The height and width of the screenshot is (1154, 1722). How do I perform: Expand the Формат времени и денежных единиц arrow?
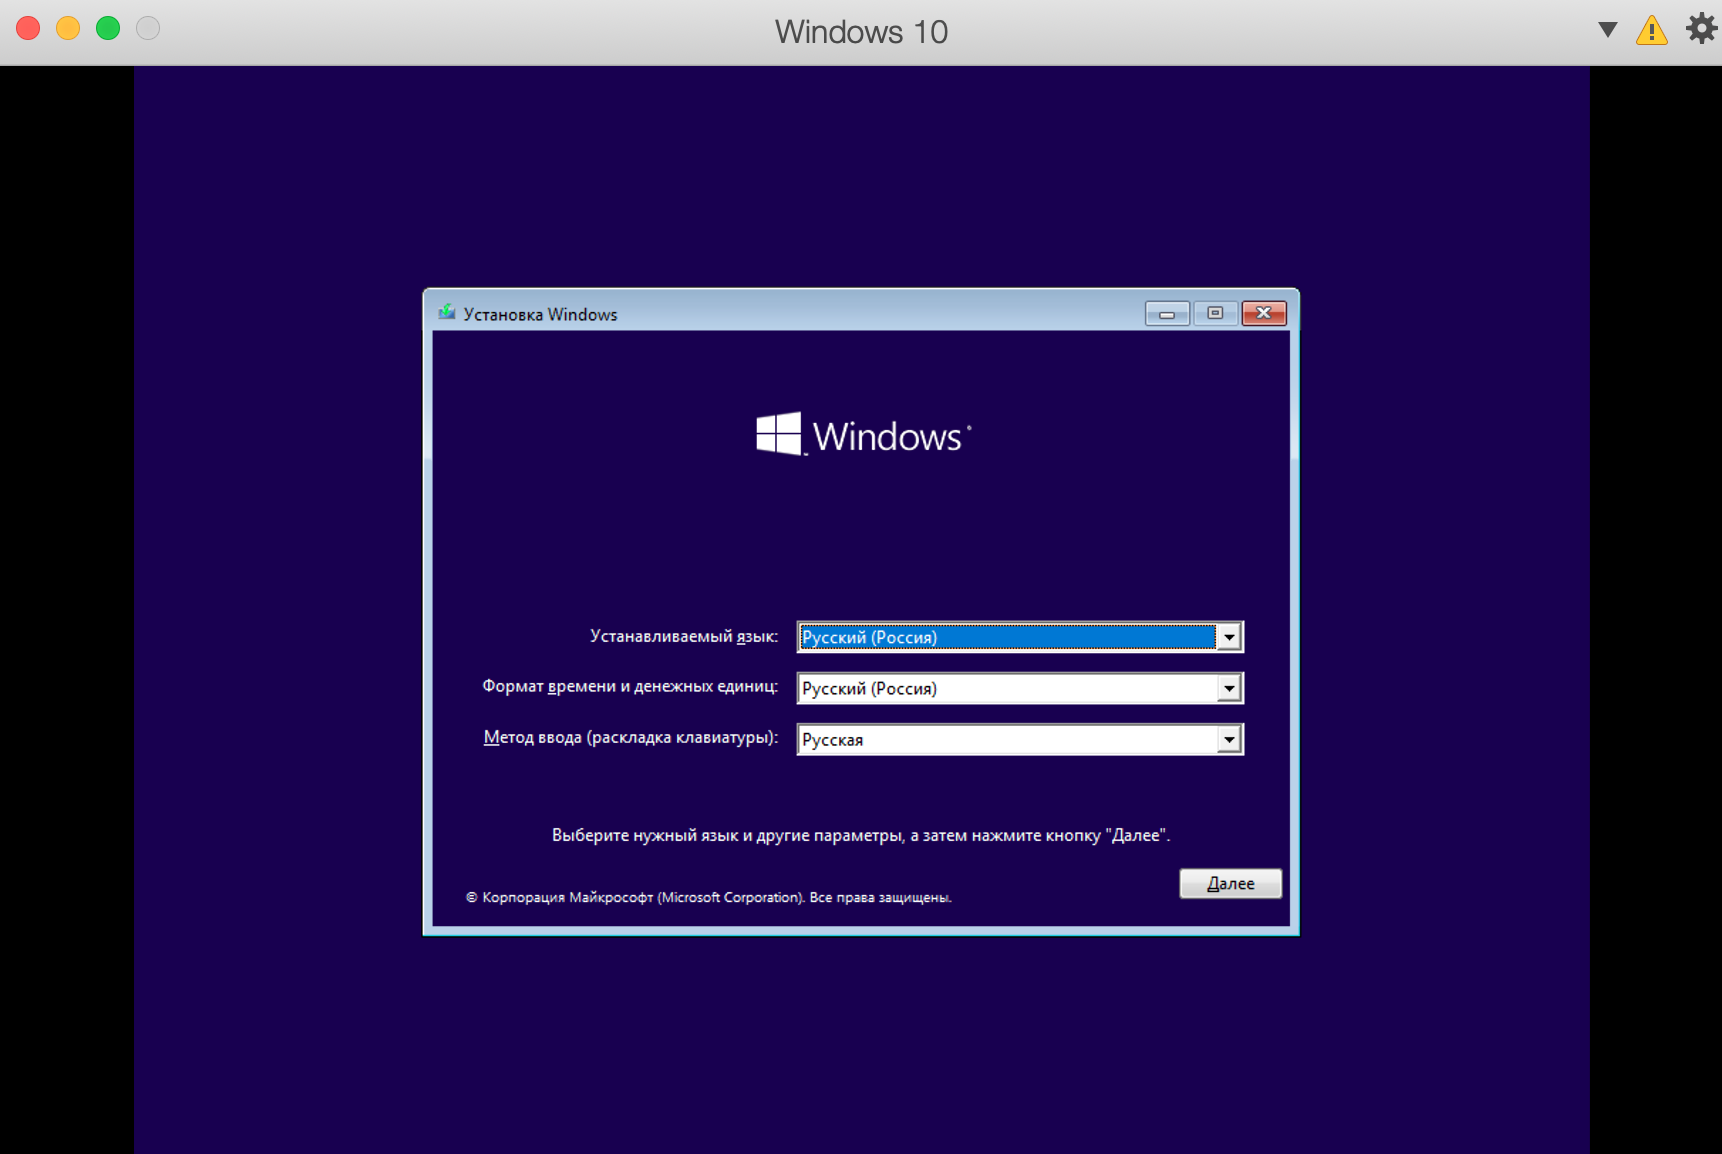tap(1229, 688)
